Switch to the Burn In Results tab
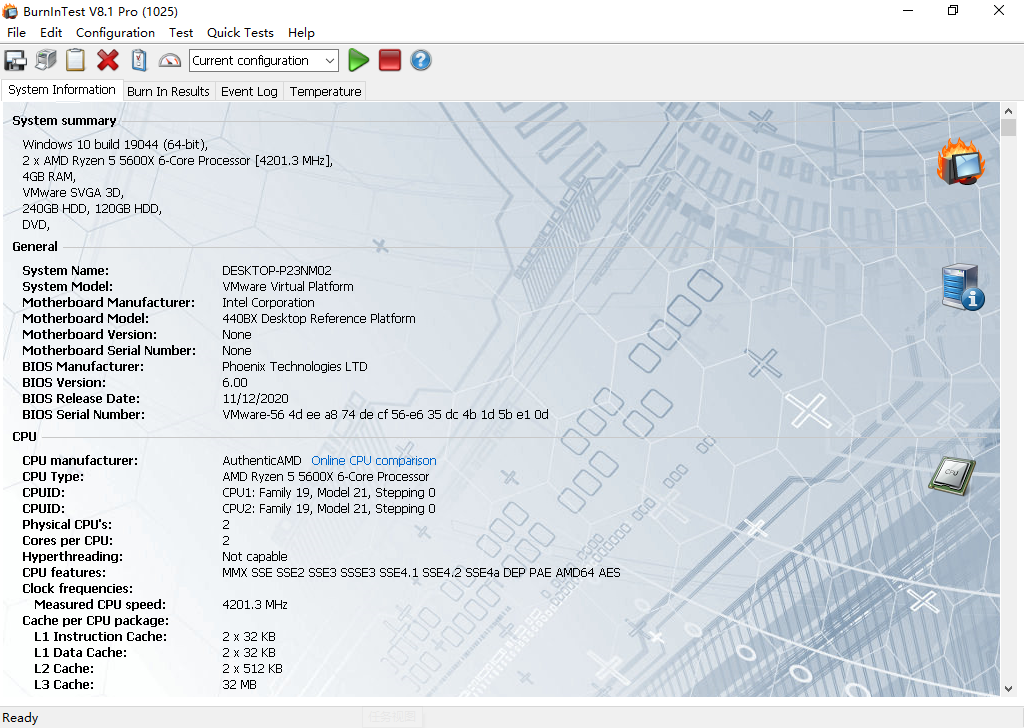Image resolution: width=1024 pixels, height=728 pixels. 168,91
